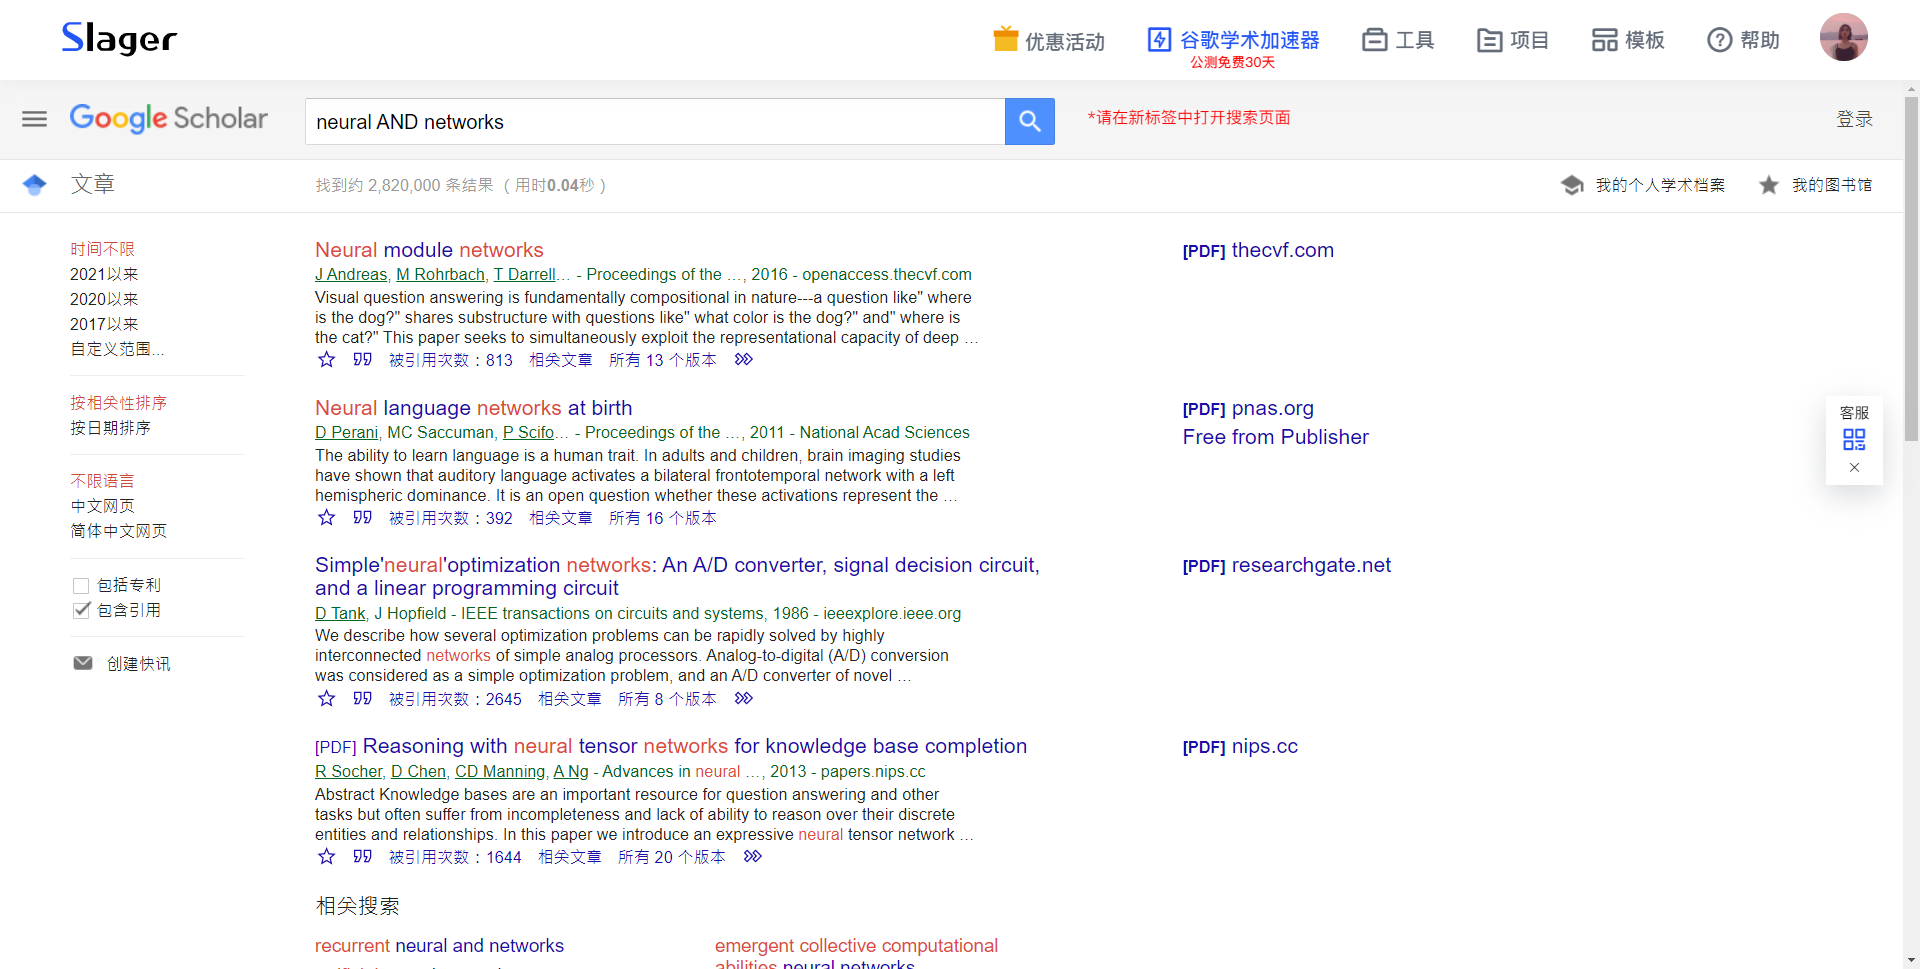
Task: Click the search magnifier button
Action: 1030,121
